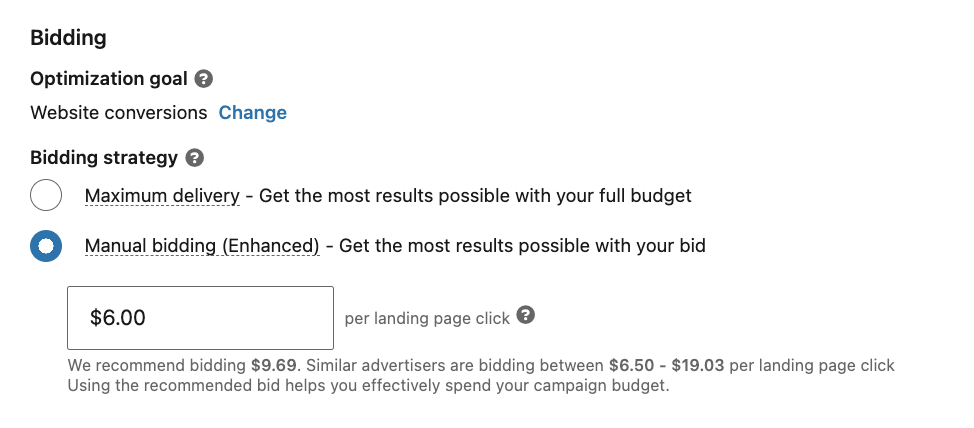Click the underlined Manual bidding (Enhanced) label

(202, 247)
